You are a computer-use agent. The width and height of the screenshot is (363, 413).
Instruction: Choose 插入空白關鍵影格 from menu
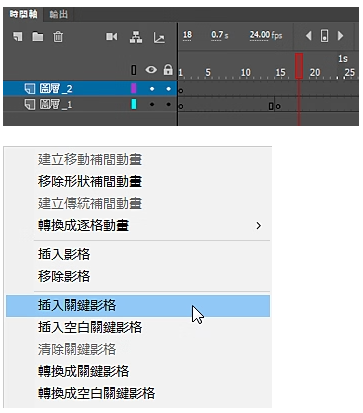(x=90, y=327)
